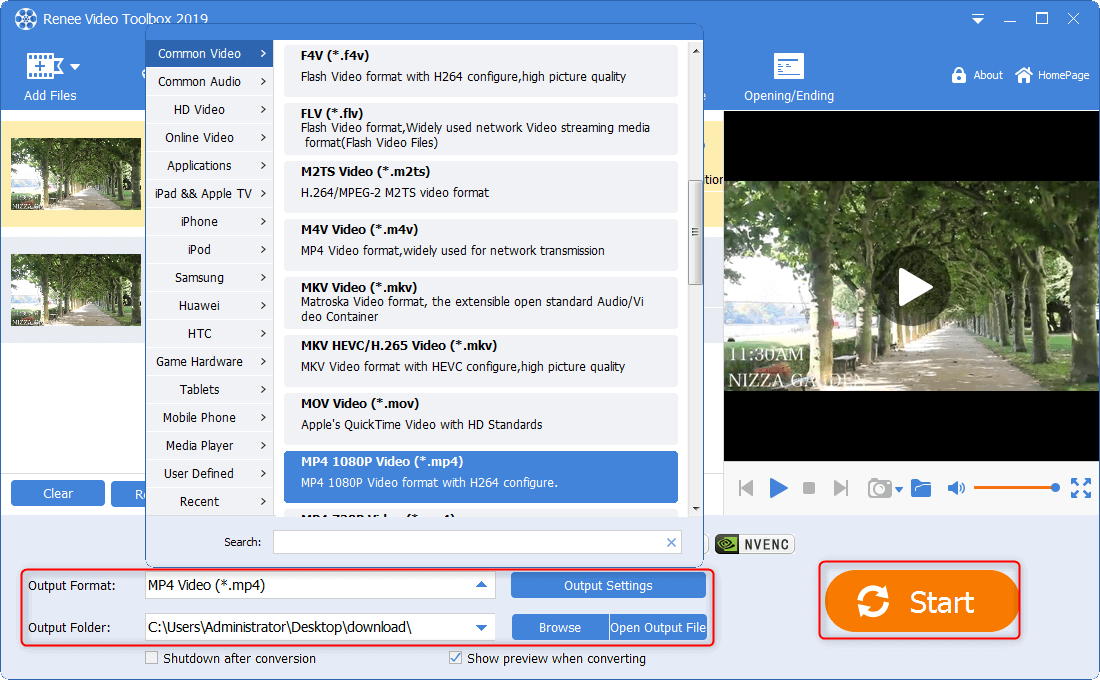The height and width of the screenshot is (680, 1100).
Task: Open the Add Files dropdown arrow
Action: [x=75, y=67]
